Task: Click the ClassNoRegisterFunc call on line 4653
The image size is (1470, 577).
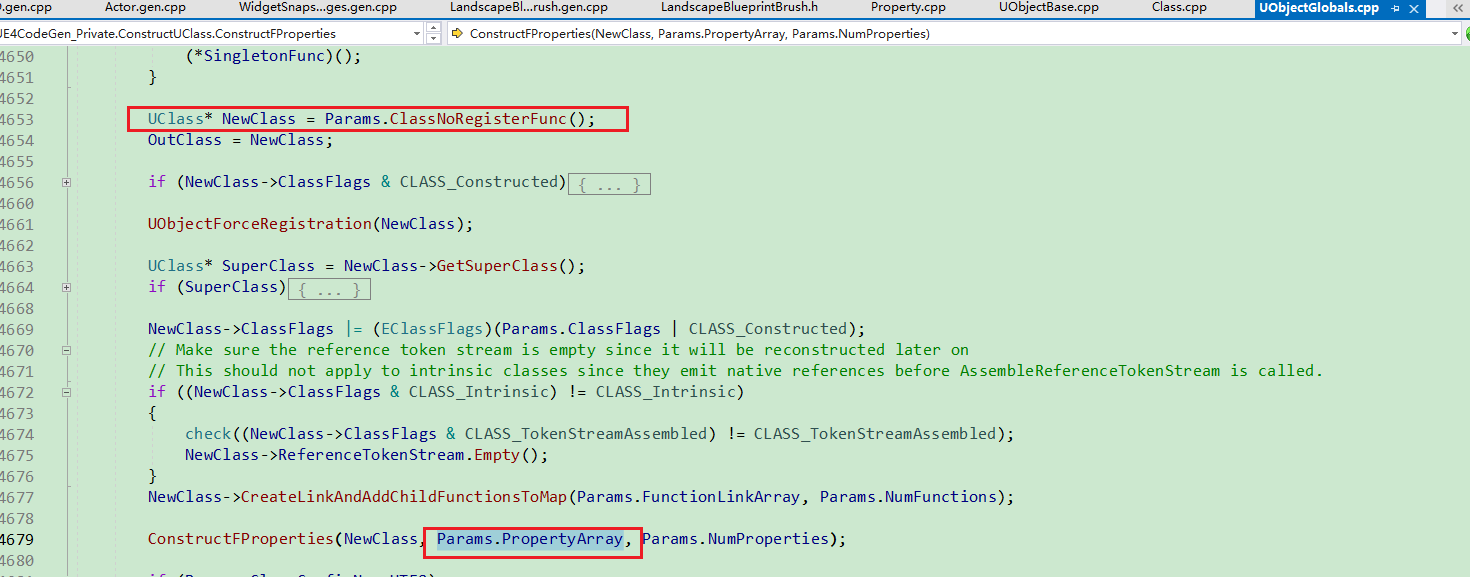Action: point(478,119)
